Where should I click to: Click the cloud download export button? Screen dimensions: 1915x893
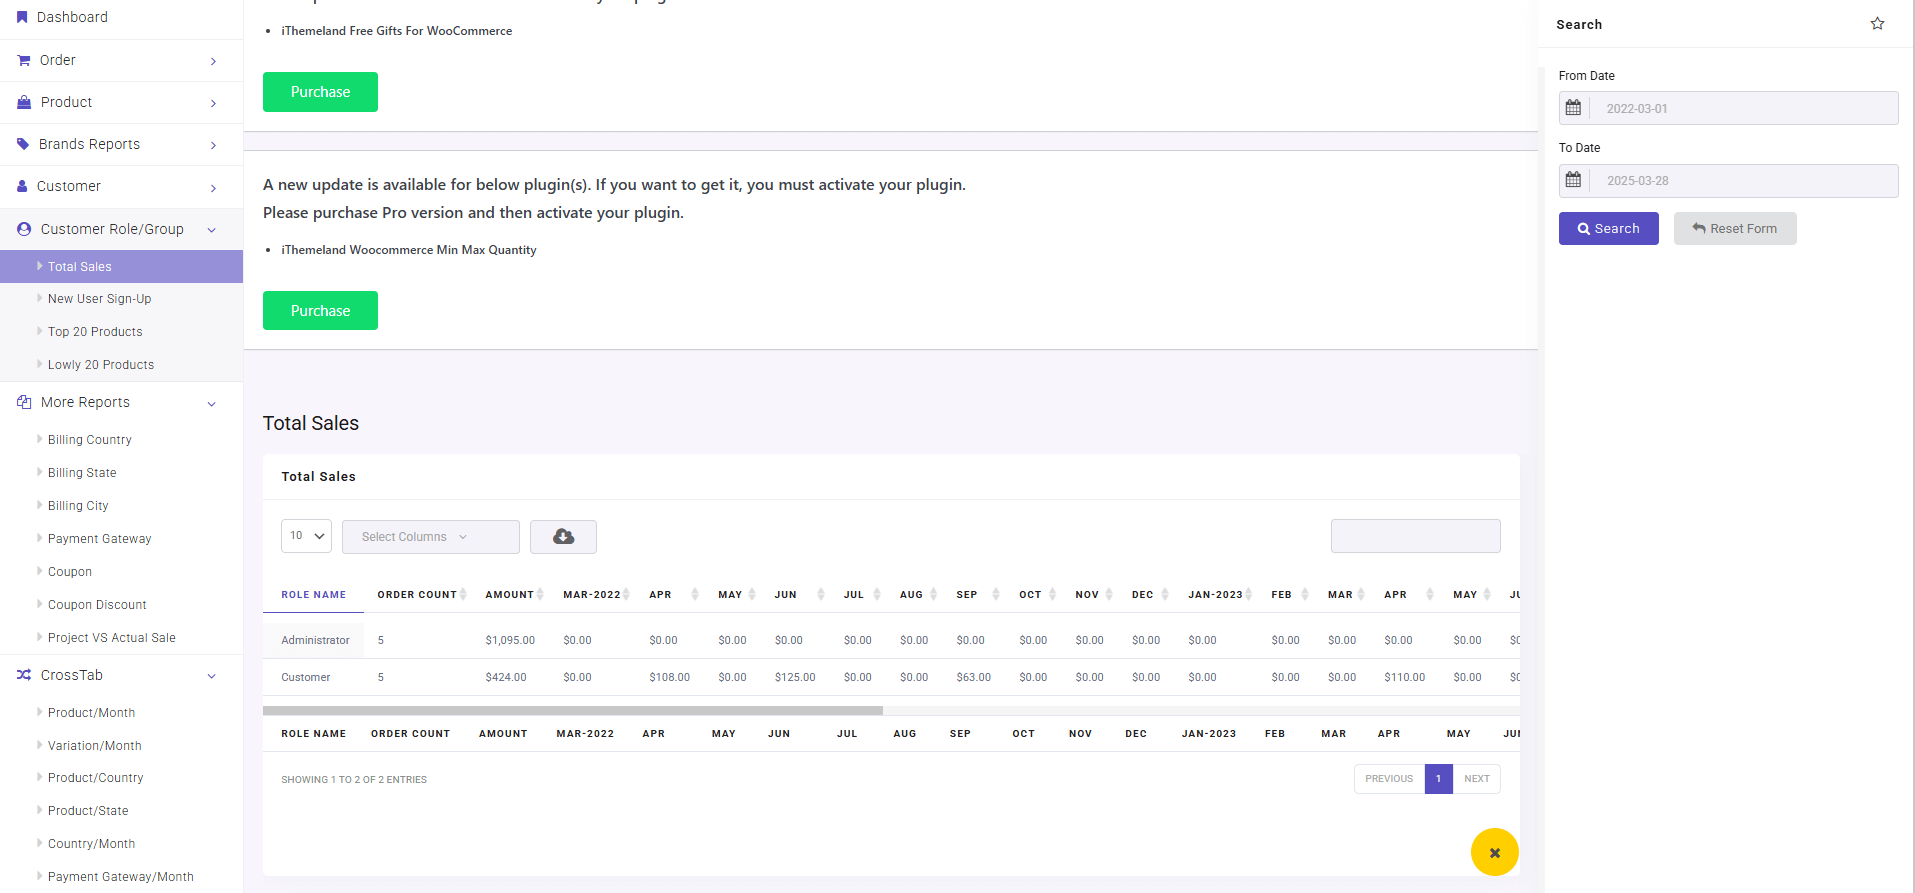563,536
